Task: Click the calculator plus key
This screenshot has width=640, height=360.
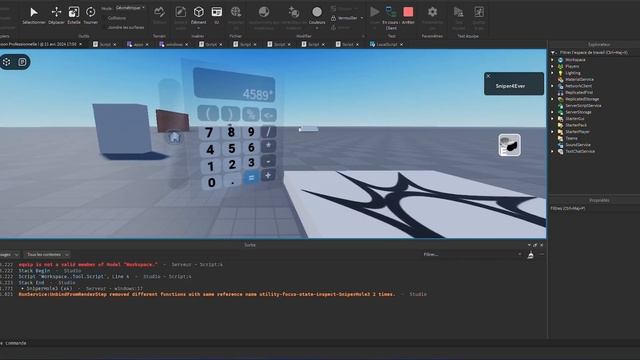Action: (x=268, y=176)
